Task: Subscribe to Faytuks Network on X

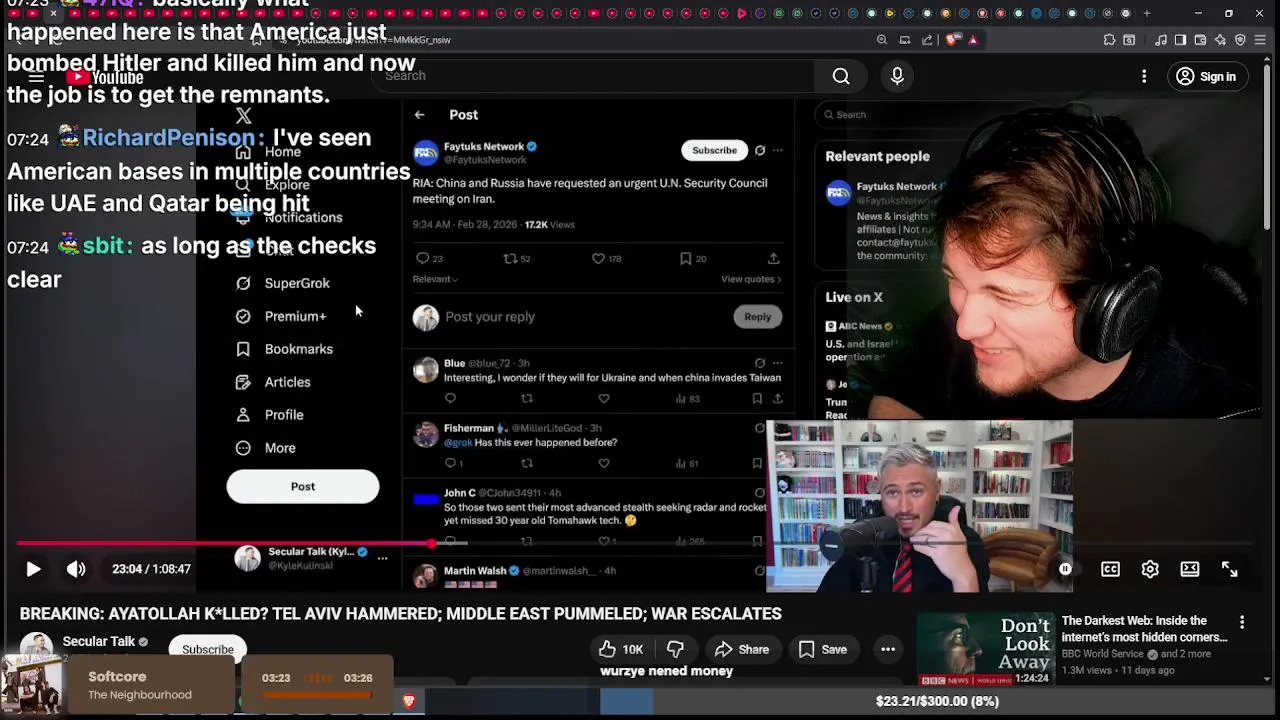Action: pyautogui.click(x=714, y=150)
